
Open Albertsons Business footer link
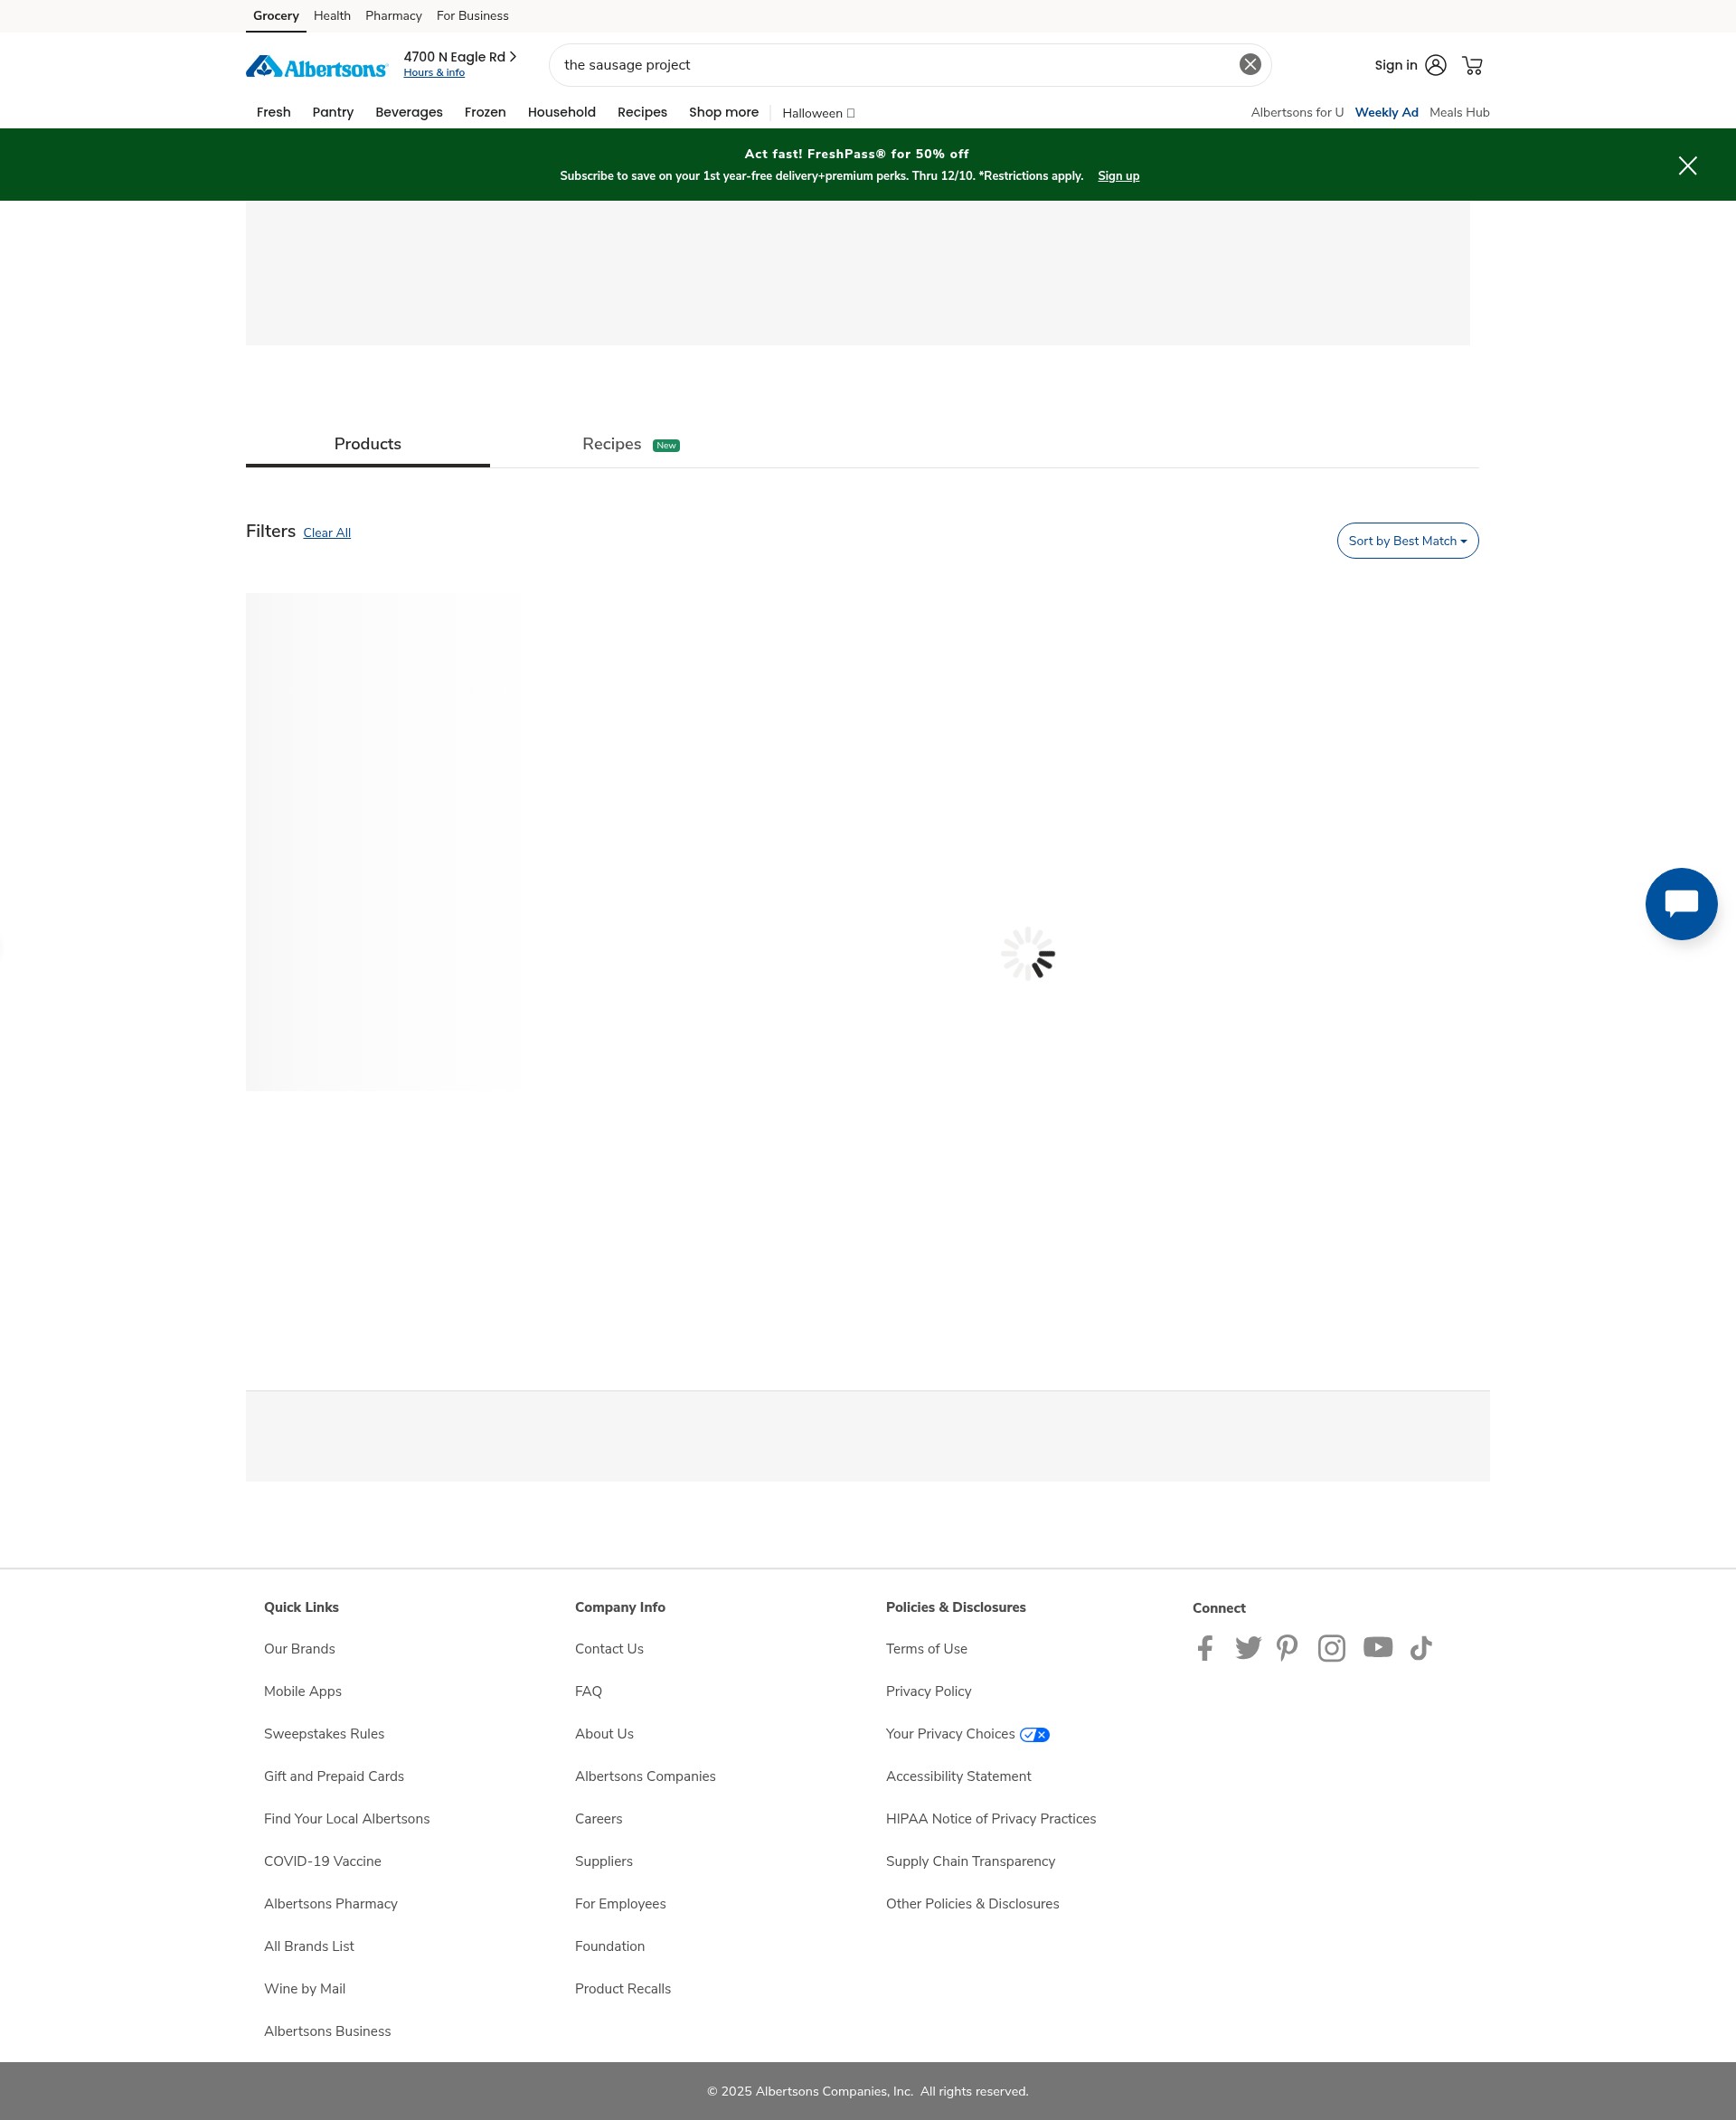pos(327,2031)
